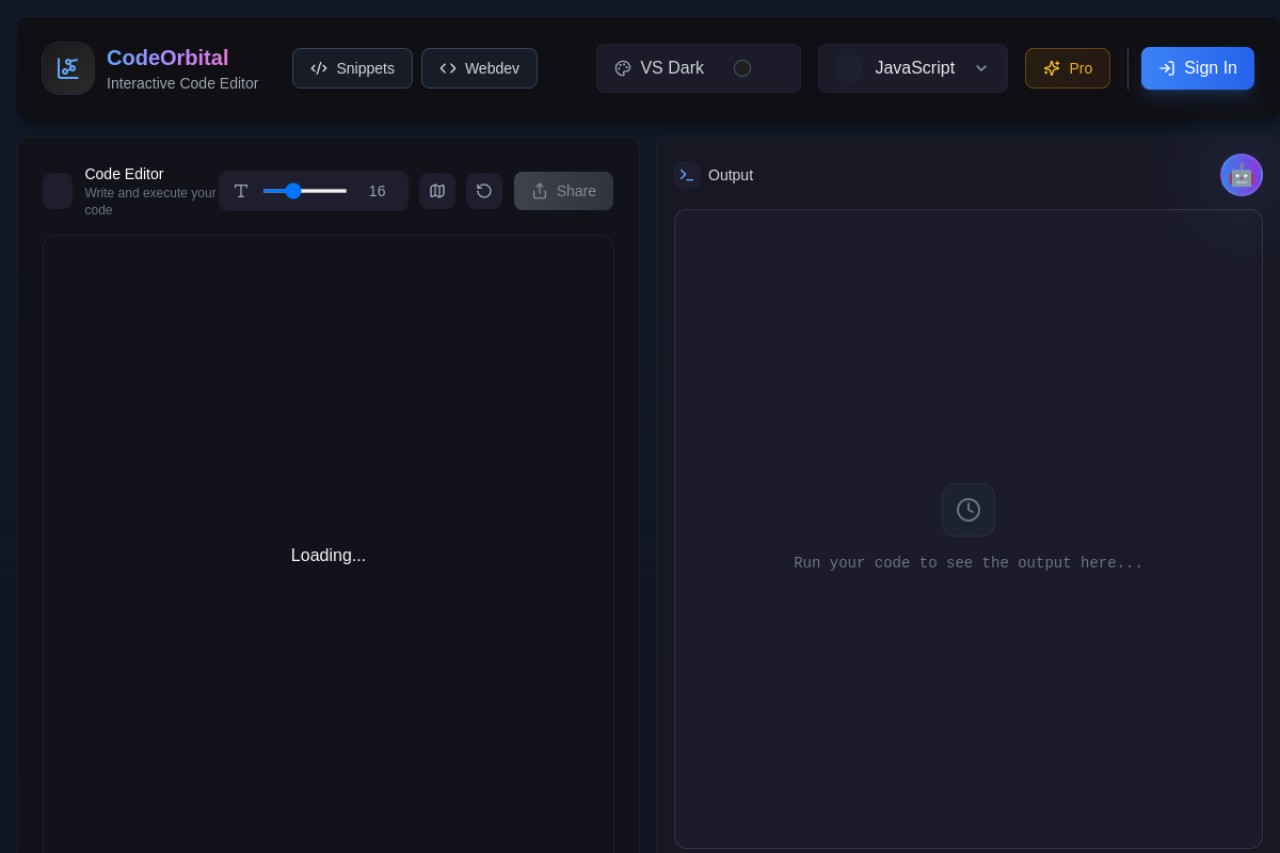Click the 'Code Editor' panel heading
1280x853 pixels.
tap(124, 174)
